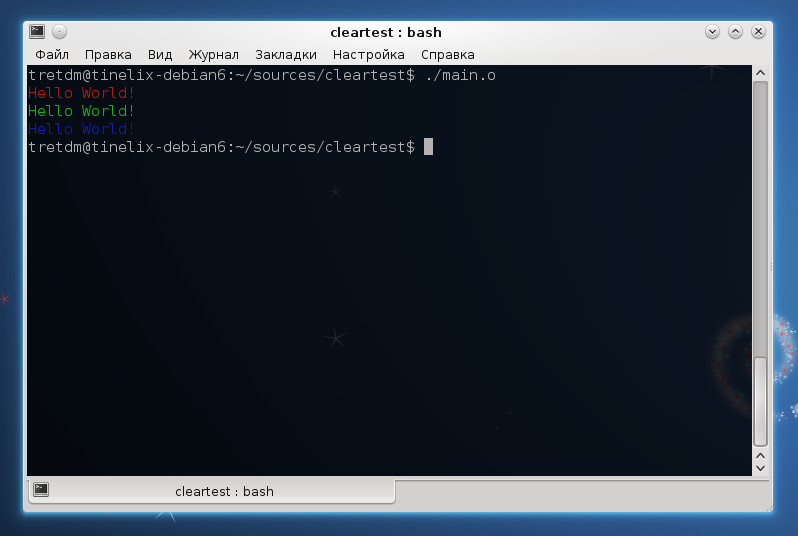Minimize the Konsole window

(712, 32)
